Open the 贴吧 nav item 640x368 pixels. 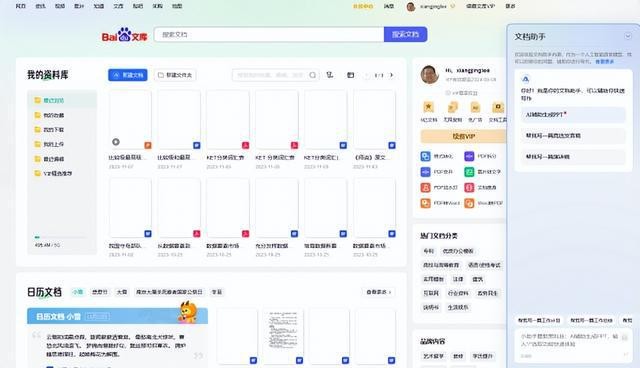coord(138,6)
